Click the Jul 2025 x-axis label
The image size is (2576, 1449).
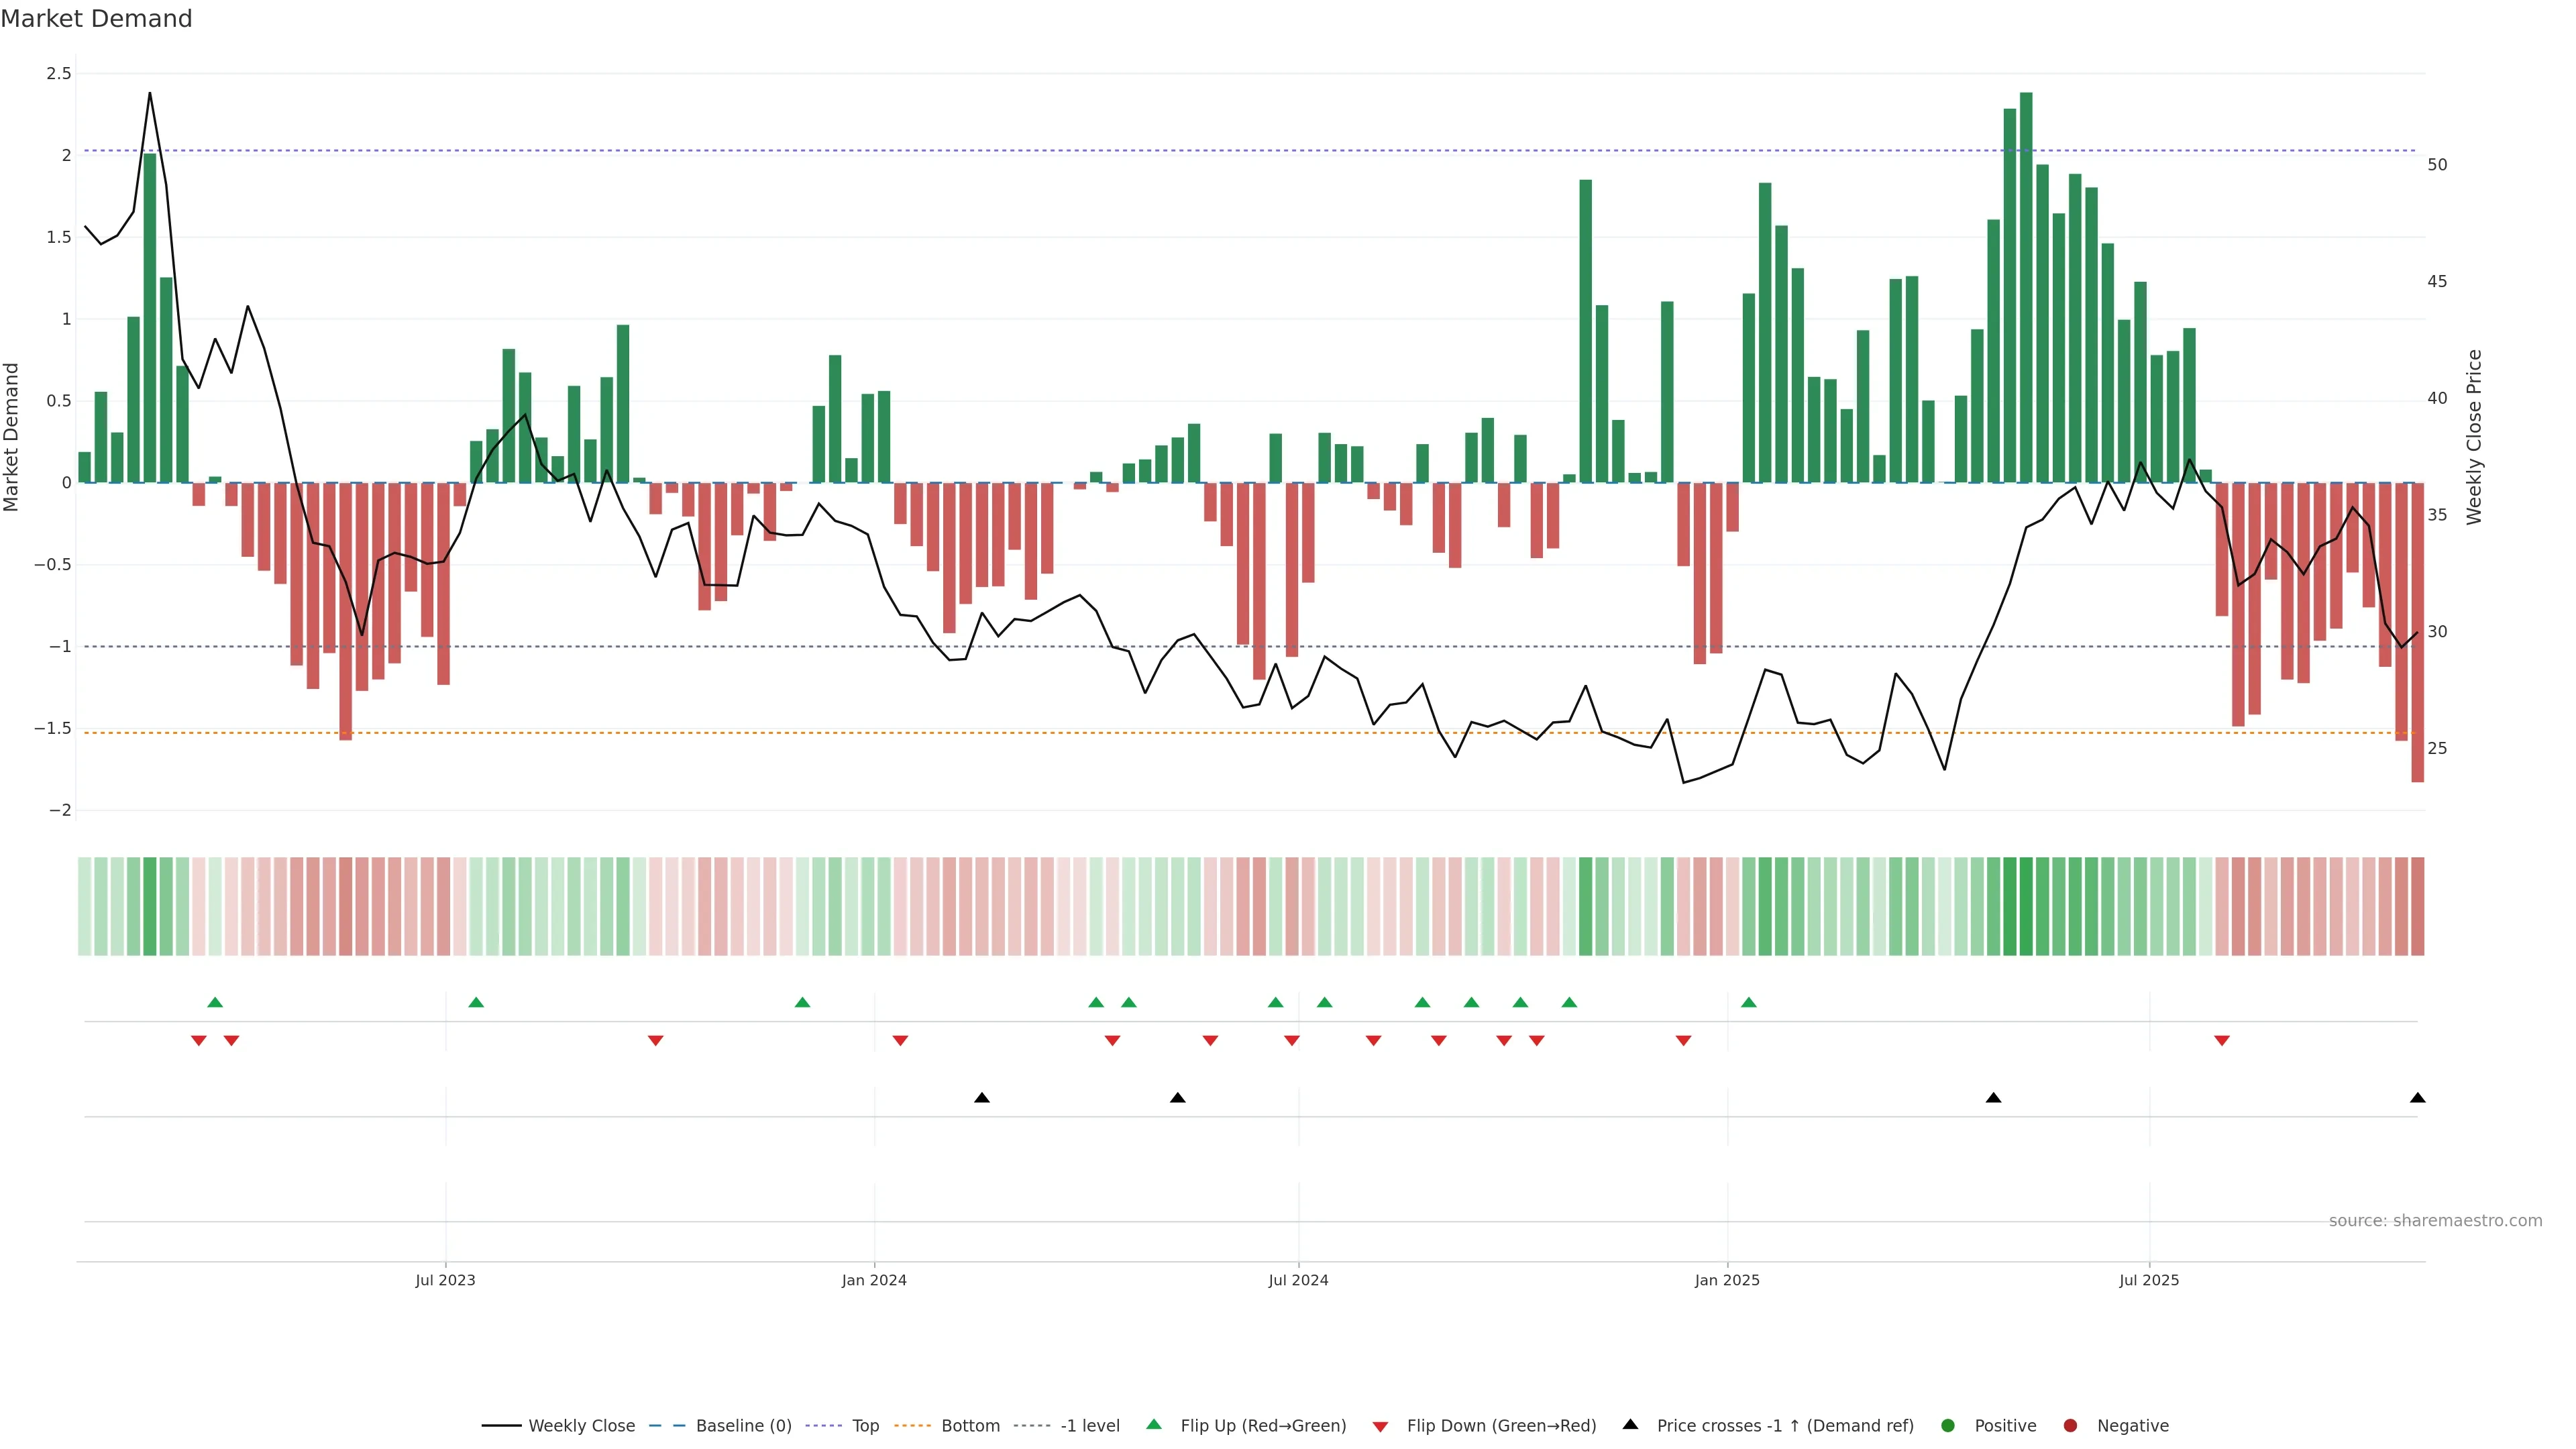pyautogui.click(x=2149, y=1280)
